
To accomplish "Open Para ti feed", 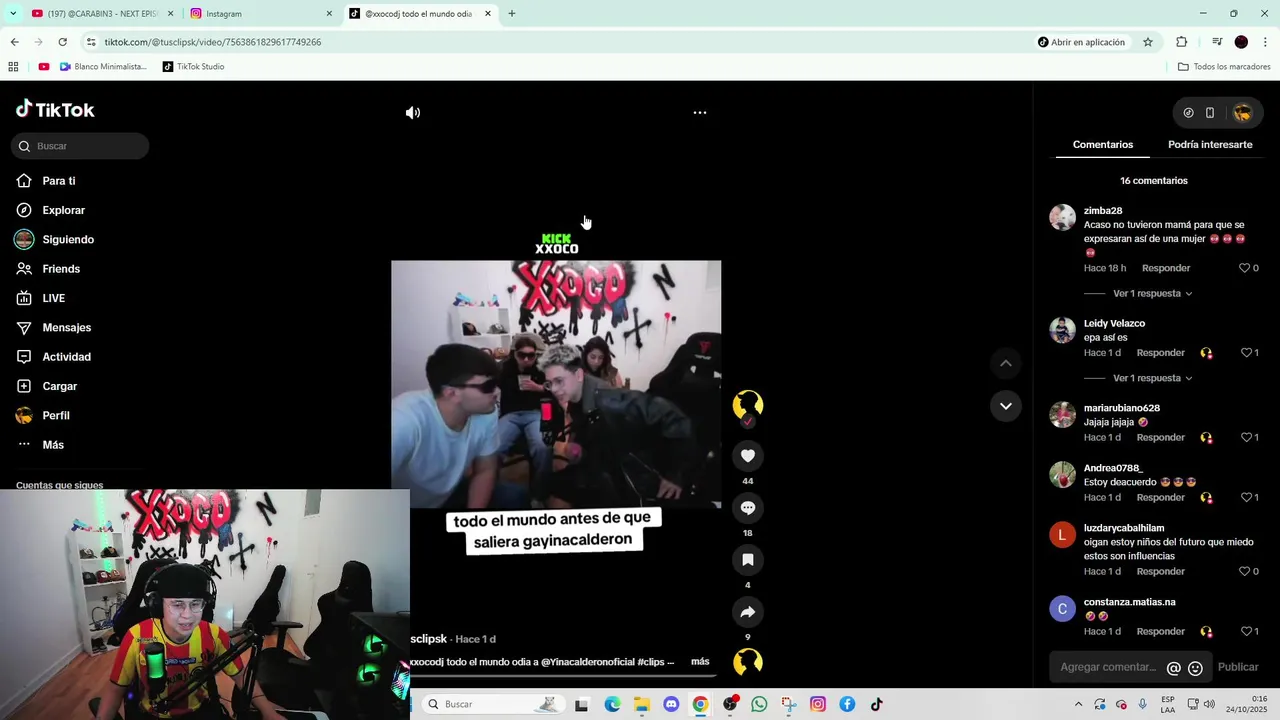I will (59, 181).
